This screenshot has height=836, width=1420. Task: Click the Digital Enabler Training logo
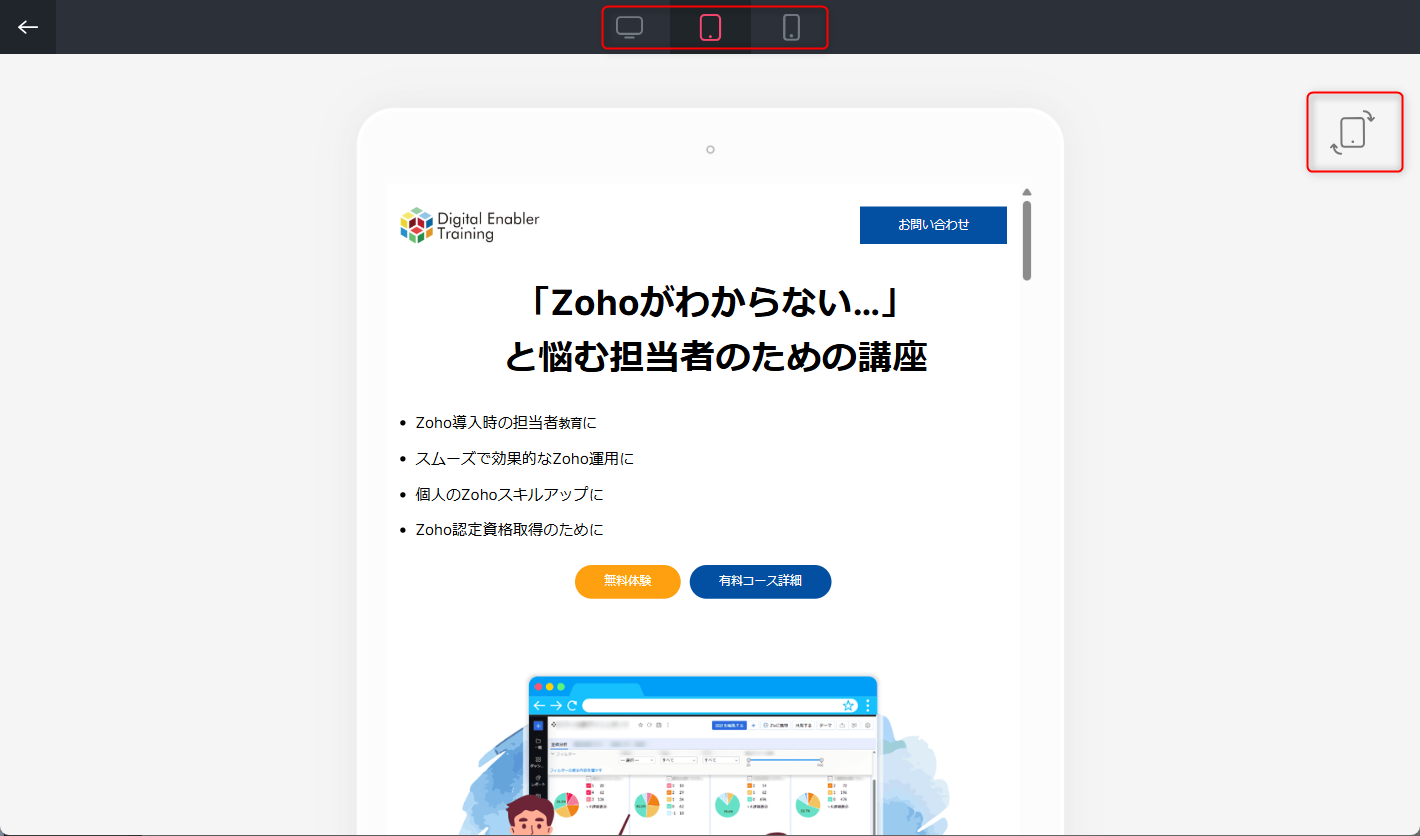coord(469,225)
